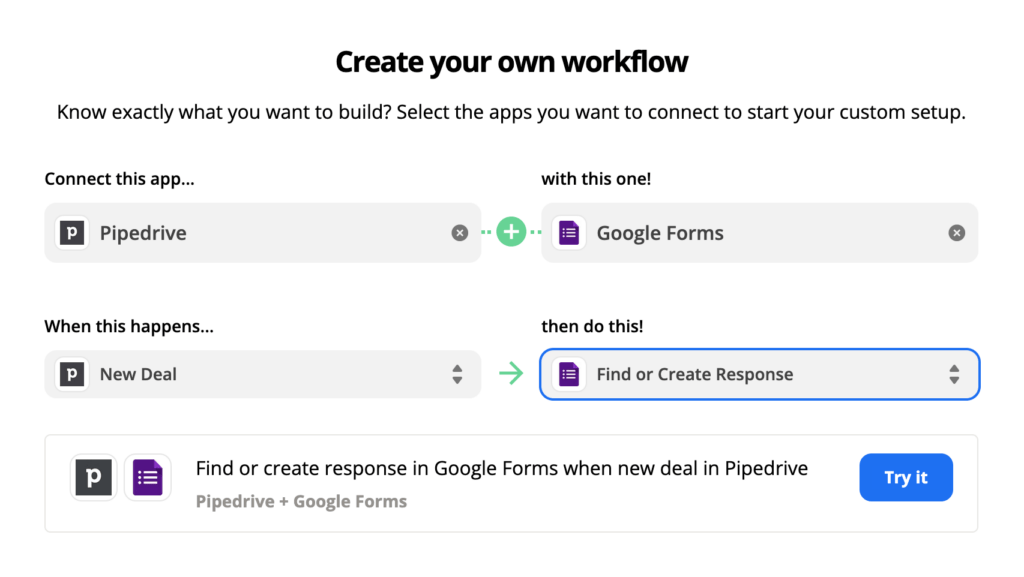Select the Google Forms app input field
1024x577 pixels.
coord(760,233)
